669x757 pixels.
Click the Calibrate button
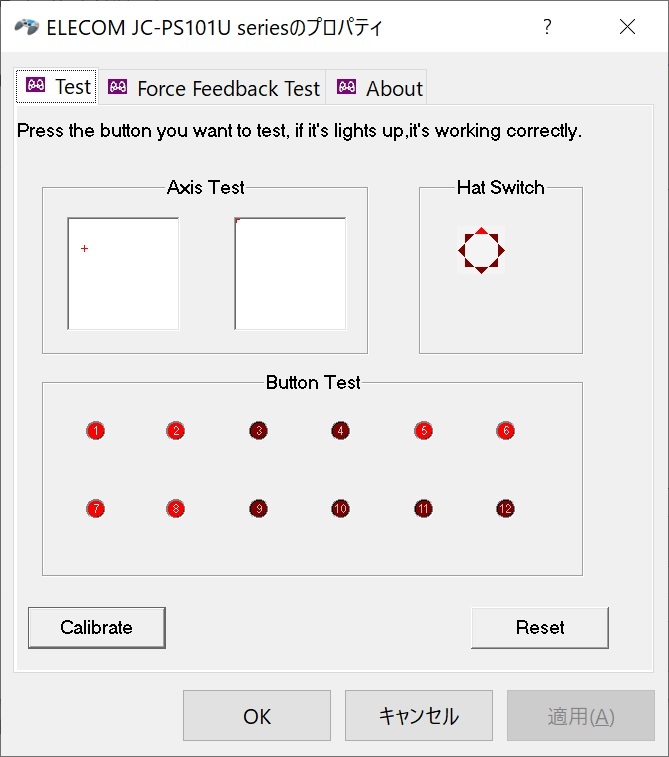pyautogui.click(x=97, y=628)
